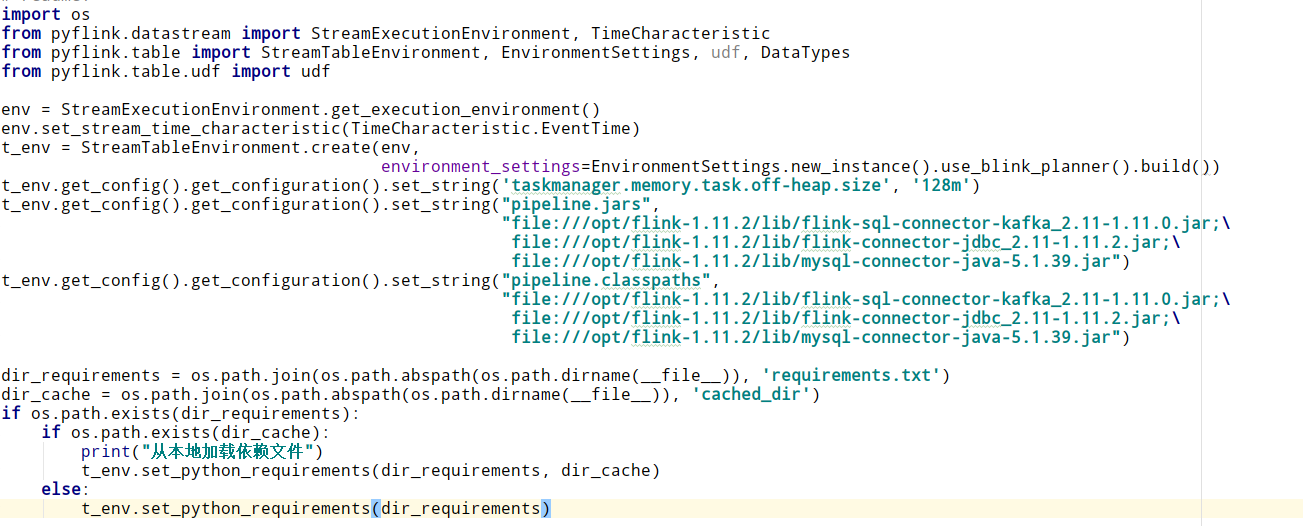The image size is (1303, 526).
Task: Click the else keyword
Action: point(60,489)
